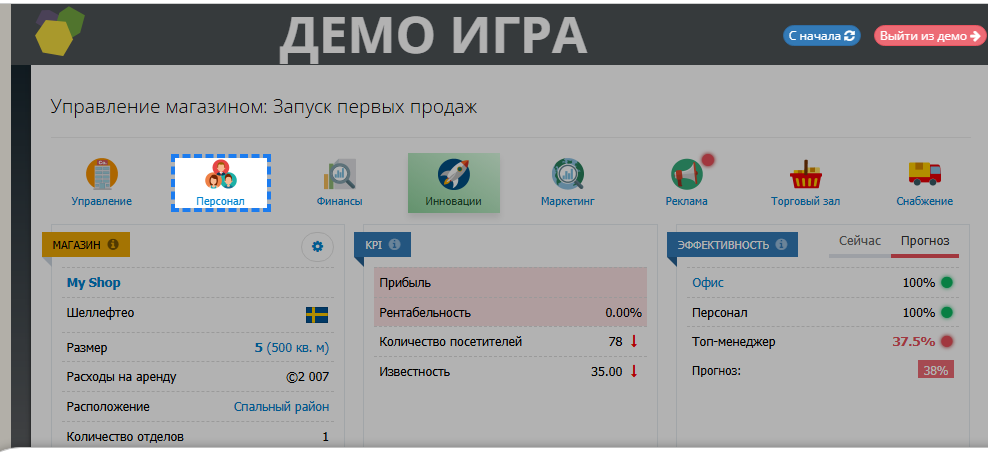Open the Управление building icon
Viewport: 988px width, 462px height.
tap(101, 174)
